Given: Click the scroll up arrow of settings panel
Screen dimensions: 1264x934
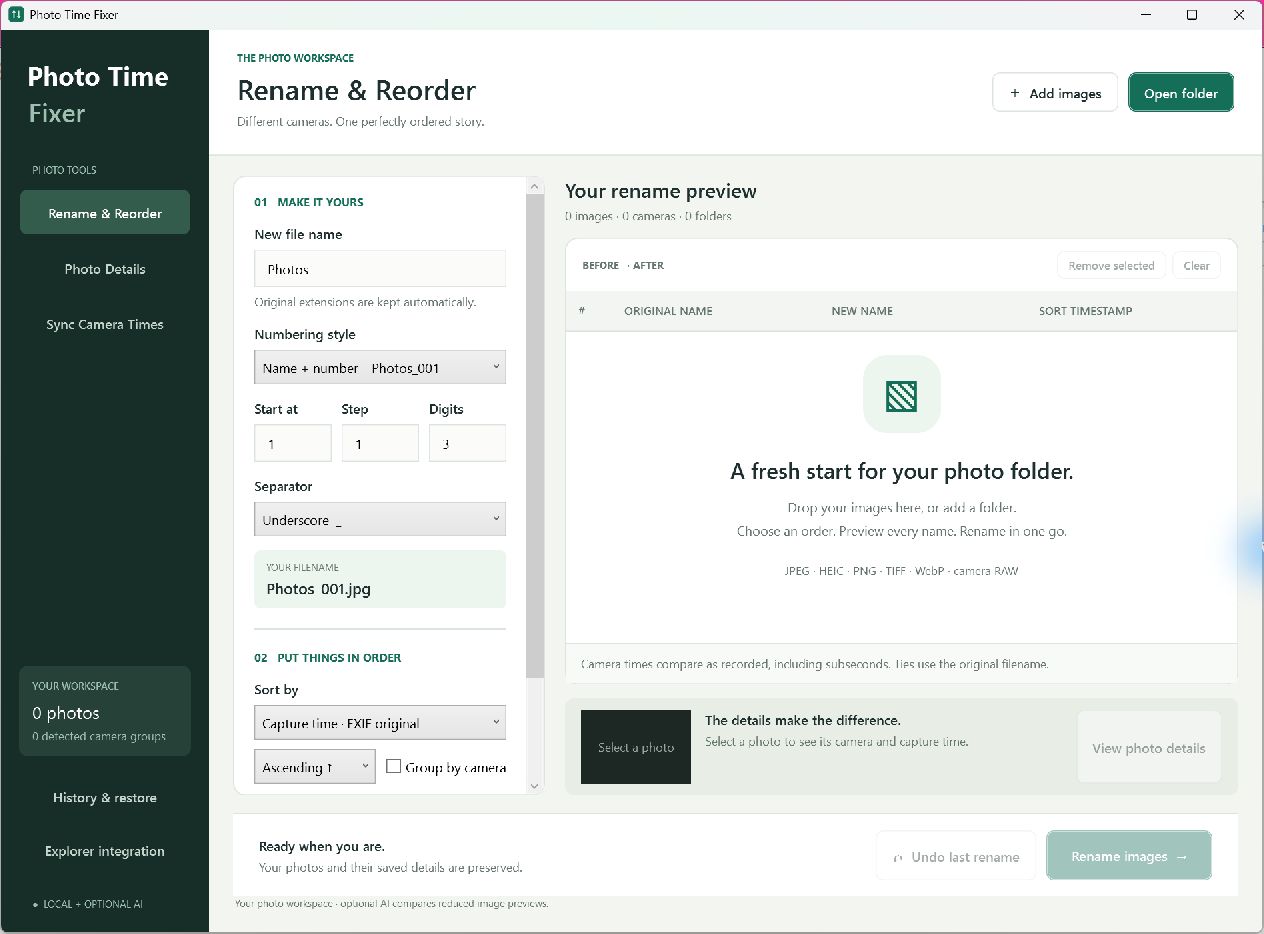Looking at the screenshot, I should pyautogui.click(x=535, y=187).
